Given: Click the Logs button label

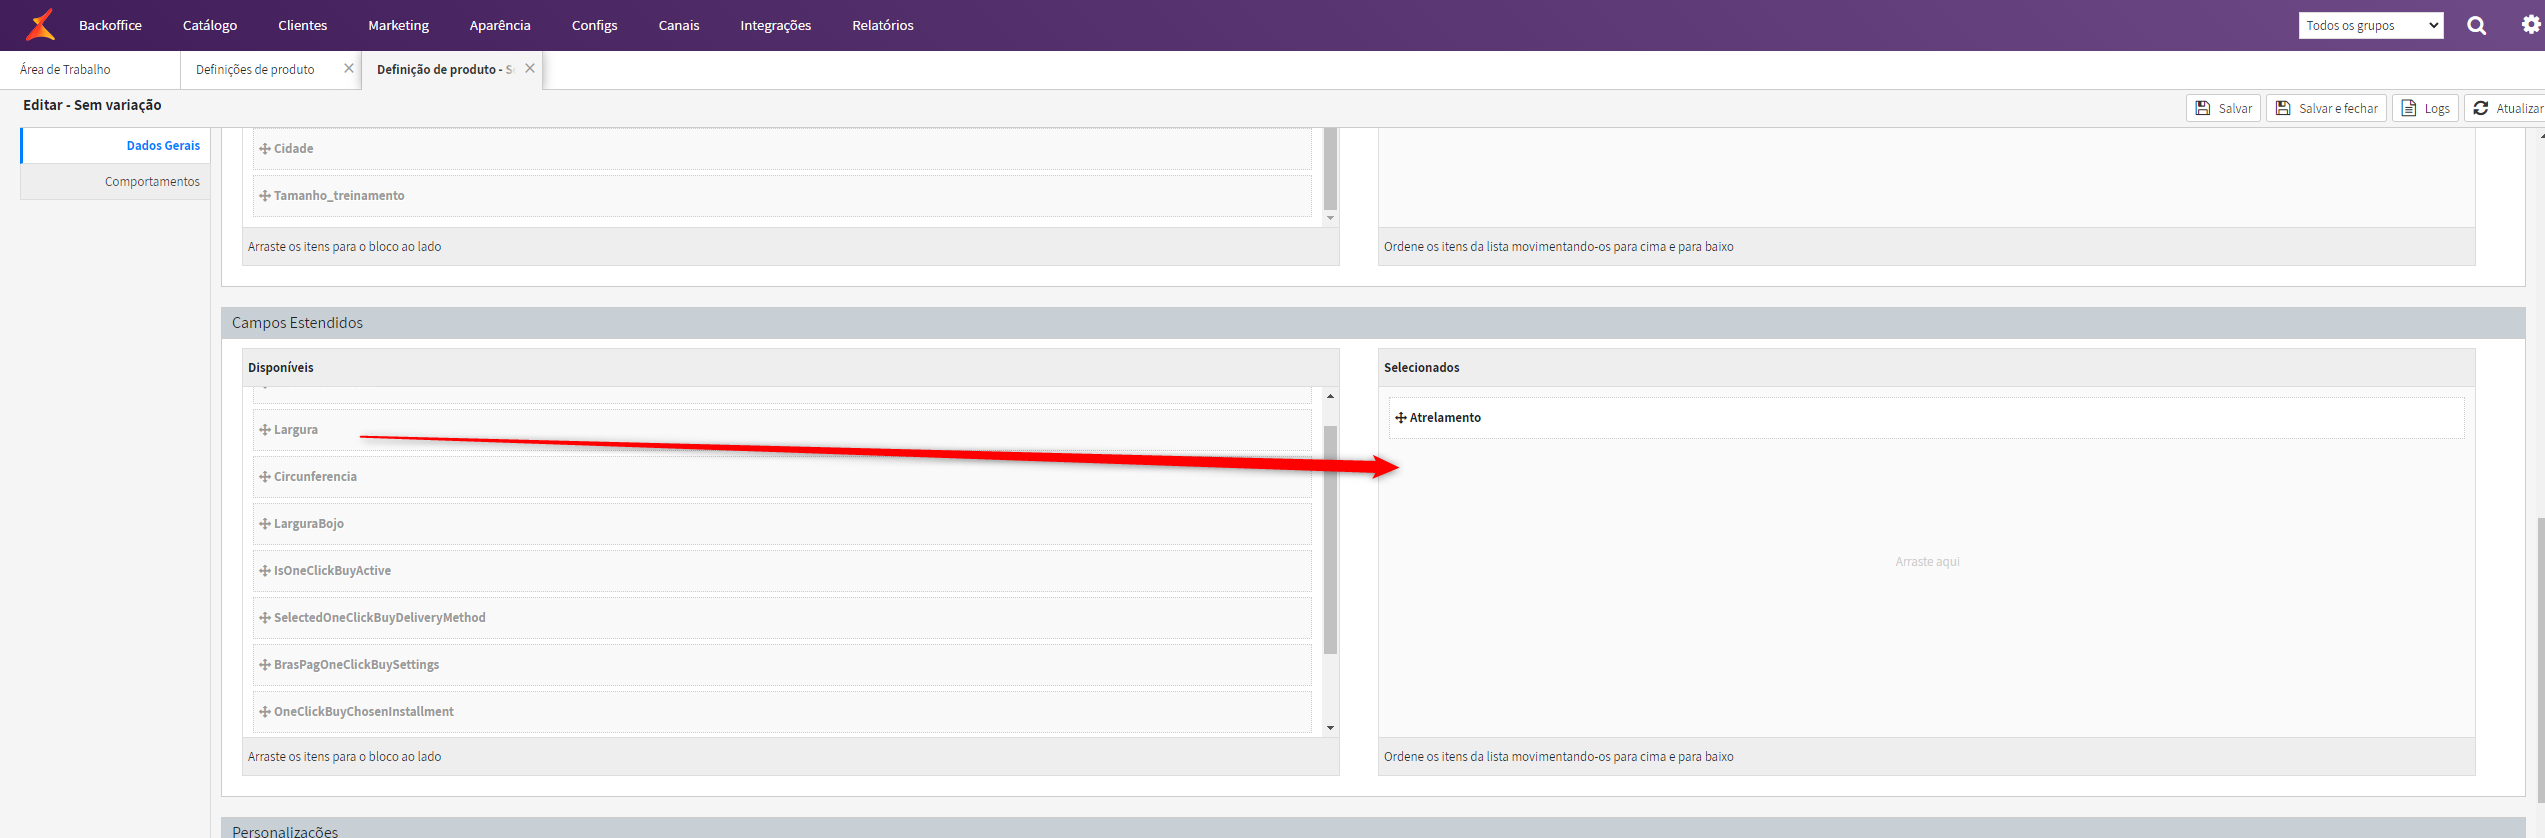Looking at the screenshot, I should click(x=2437, y=108).
